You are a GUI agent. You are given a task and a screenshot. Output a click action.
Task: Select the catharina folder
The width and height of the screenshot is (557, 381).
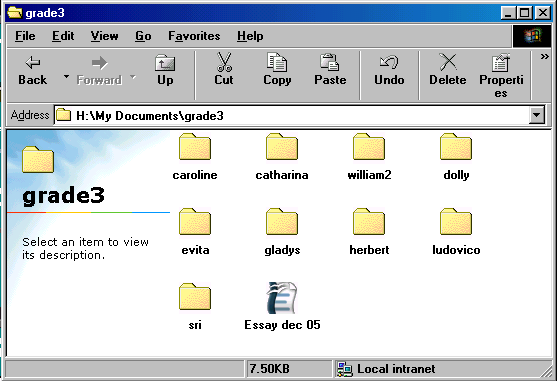coord(282,157)
